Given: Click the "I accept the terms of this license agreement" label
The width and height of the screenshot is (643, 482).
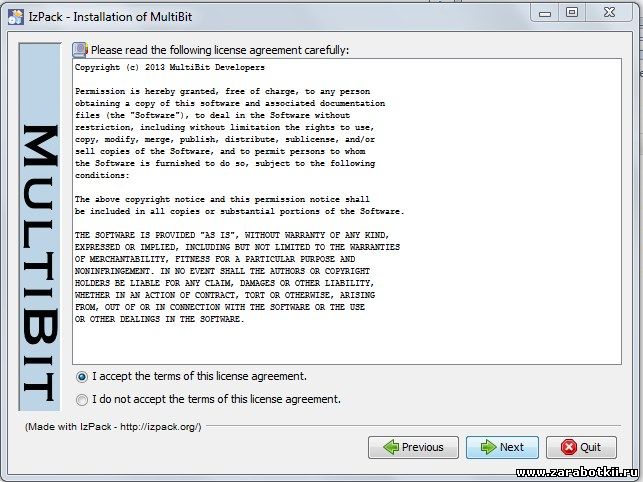Looking at the screenshot, I should tap(199, 376).
